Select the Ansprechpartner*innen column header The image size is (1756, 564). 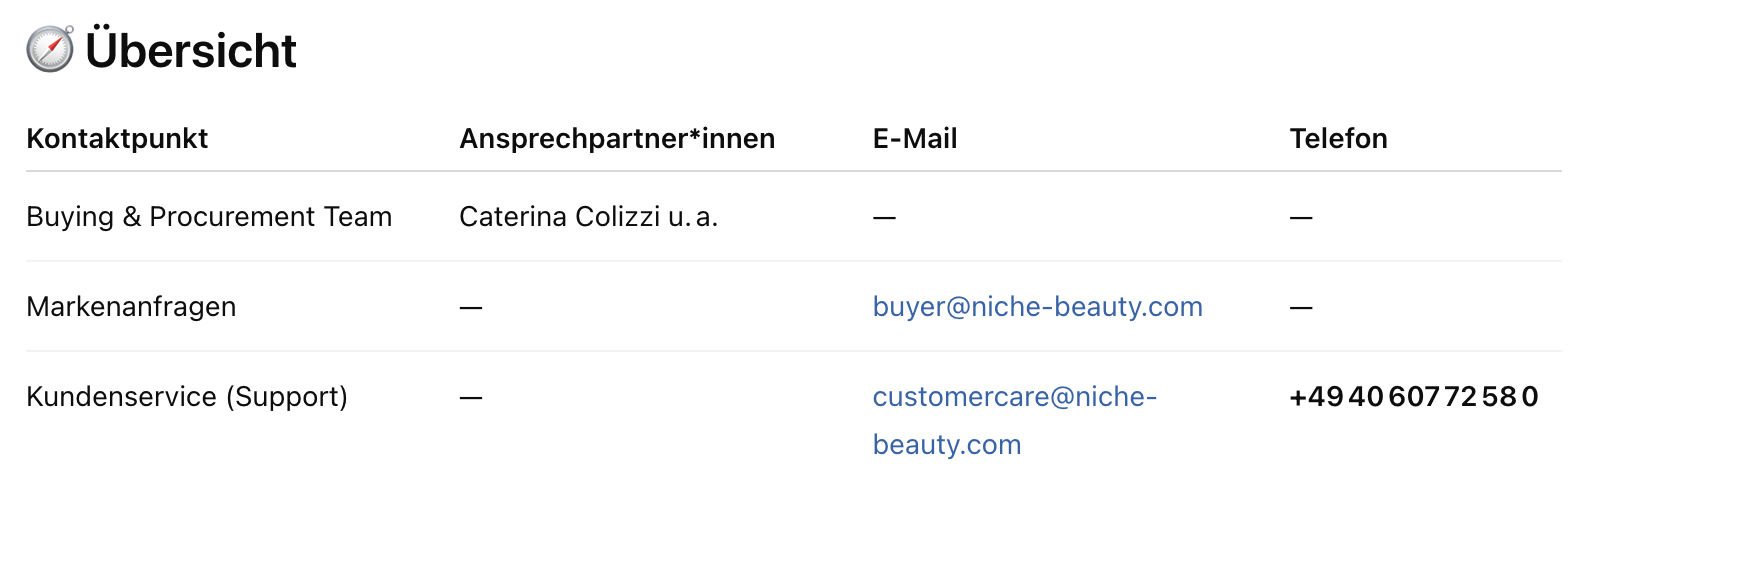point(617,139)
